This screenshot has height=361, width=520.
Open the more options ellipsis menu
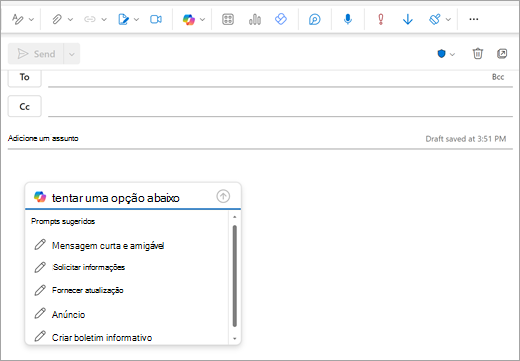click(474, 19)
